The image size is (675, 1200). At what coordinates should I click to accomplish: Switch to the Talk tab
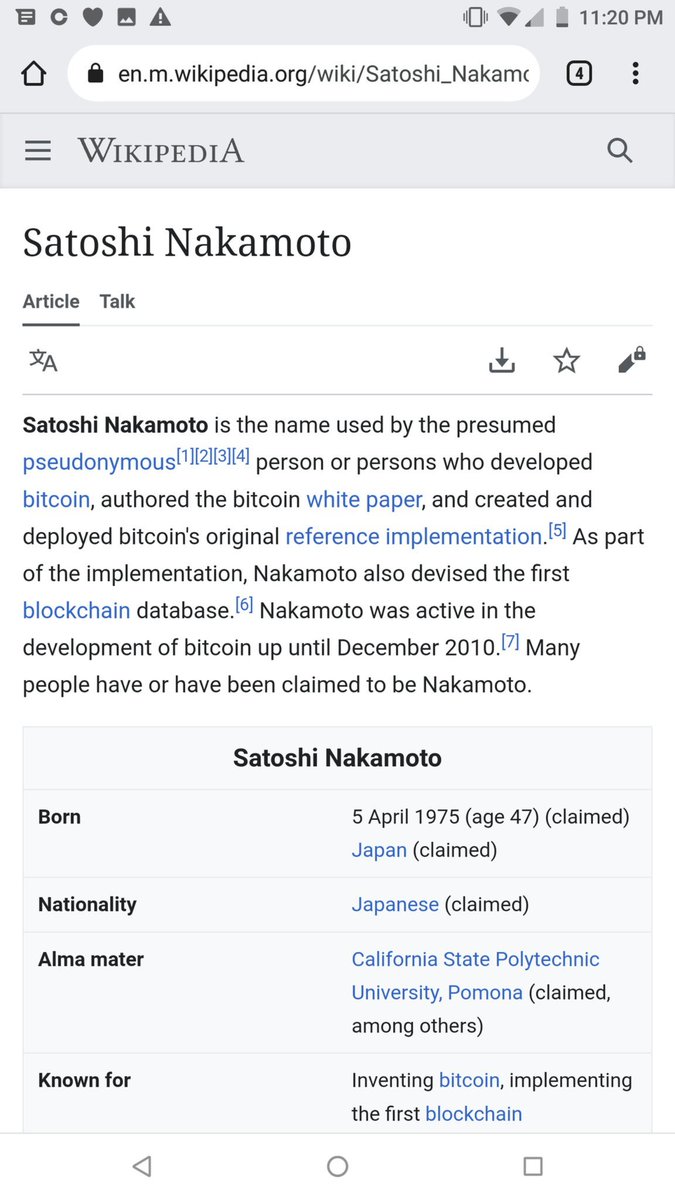coord(117,301)
